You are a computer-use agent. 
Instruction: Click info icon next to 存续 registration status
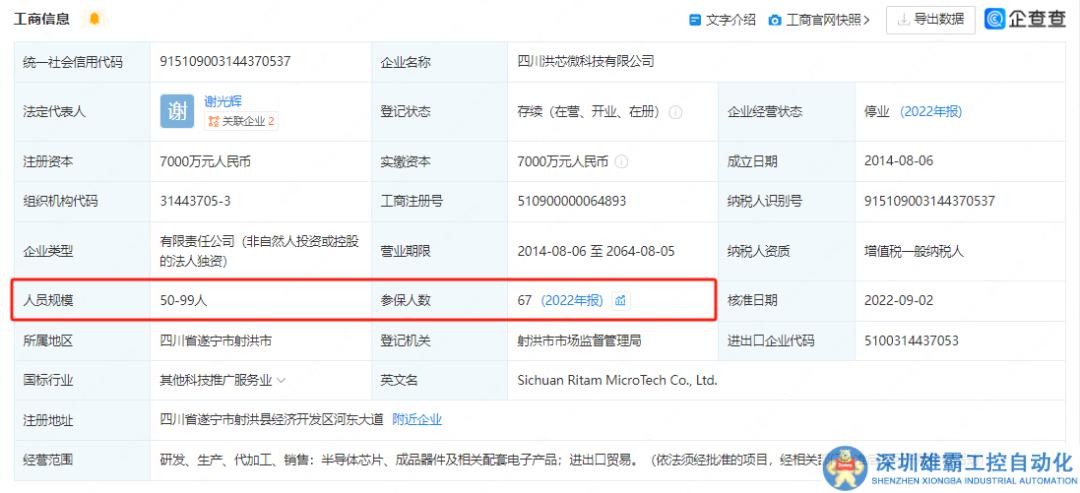coord(675,112)
